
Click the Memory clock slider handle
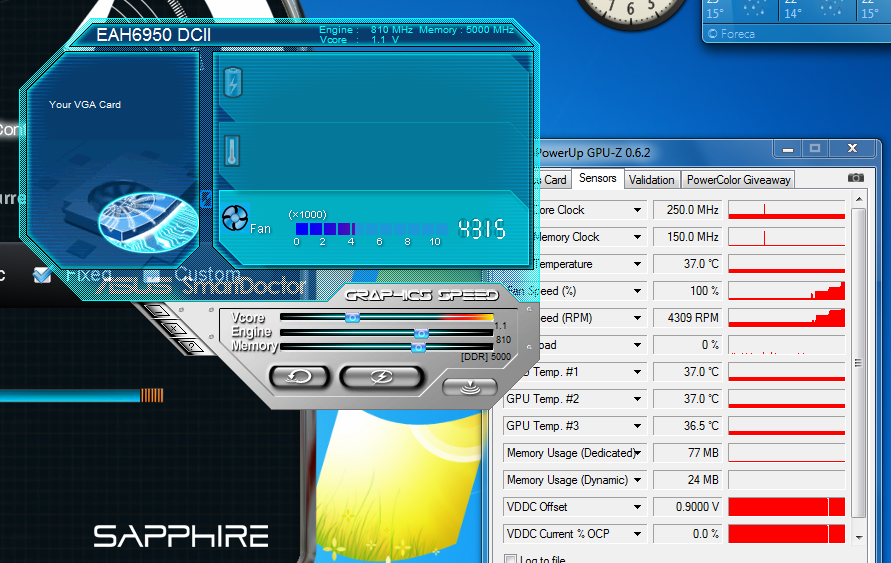pos(418,347)
